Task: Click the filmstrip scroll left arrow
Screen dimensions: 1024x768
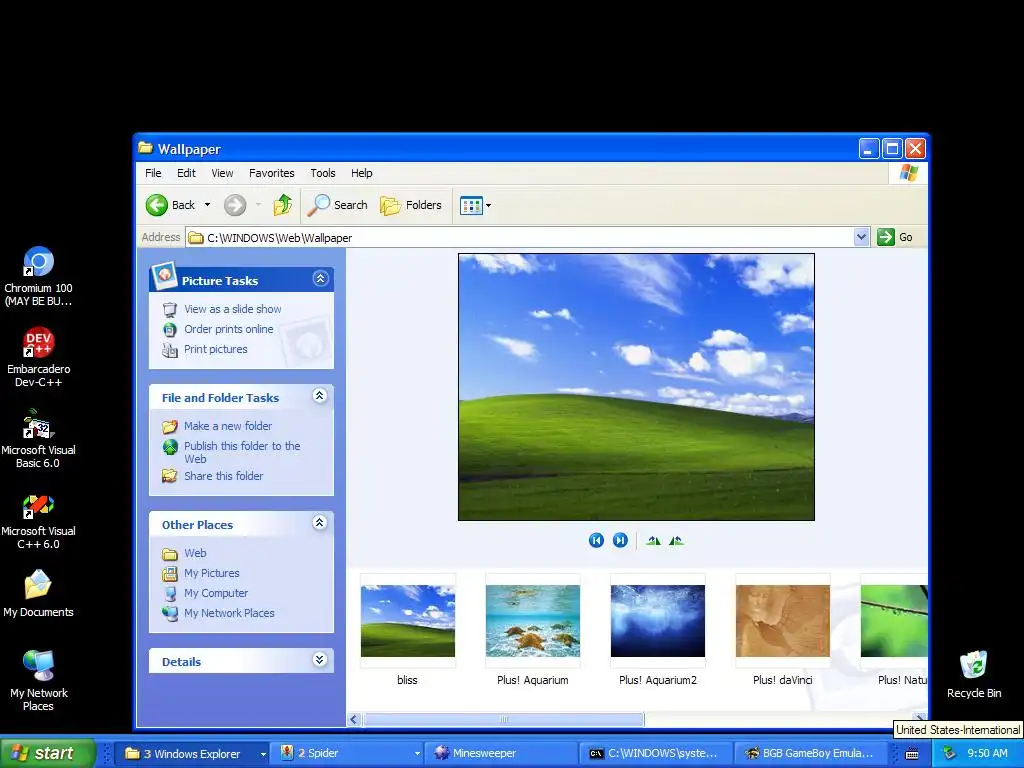Action: tap(353, 719)
